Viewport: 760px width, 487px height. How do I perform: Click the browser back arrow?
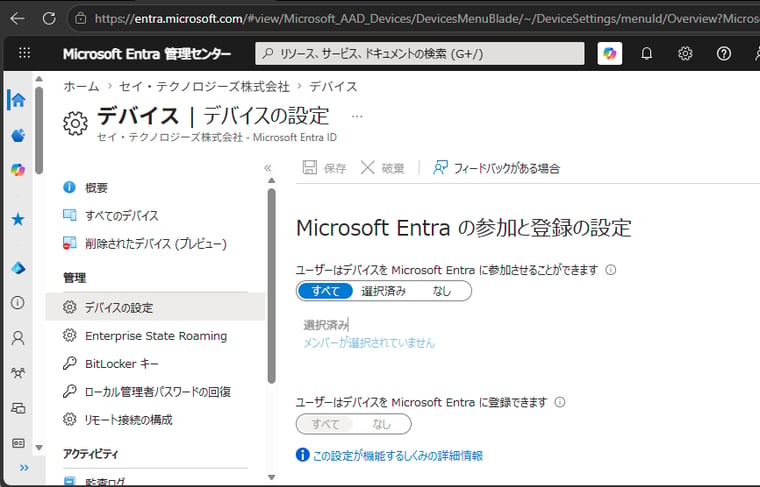tap(17, 18)
